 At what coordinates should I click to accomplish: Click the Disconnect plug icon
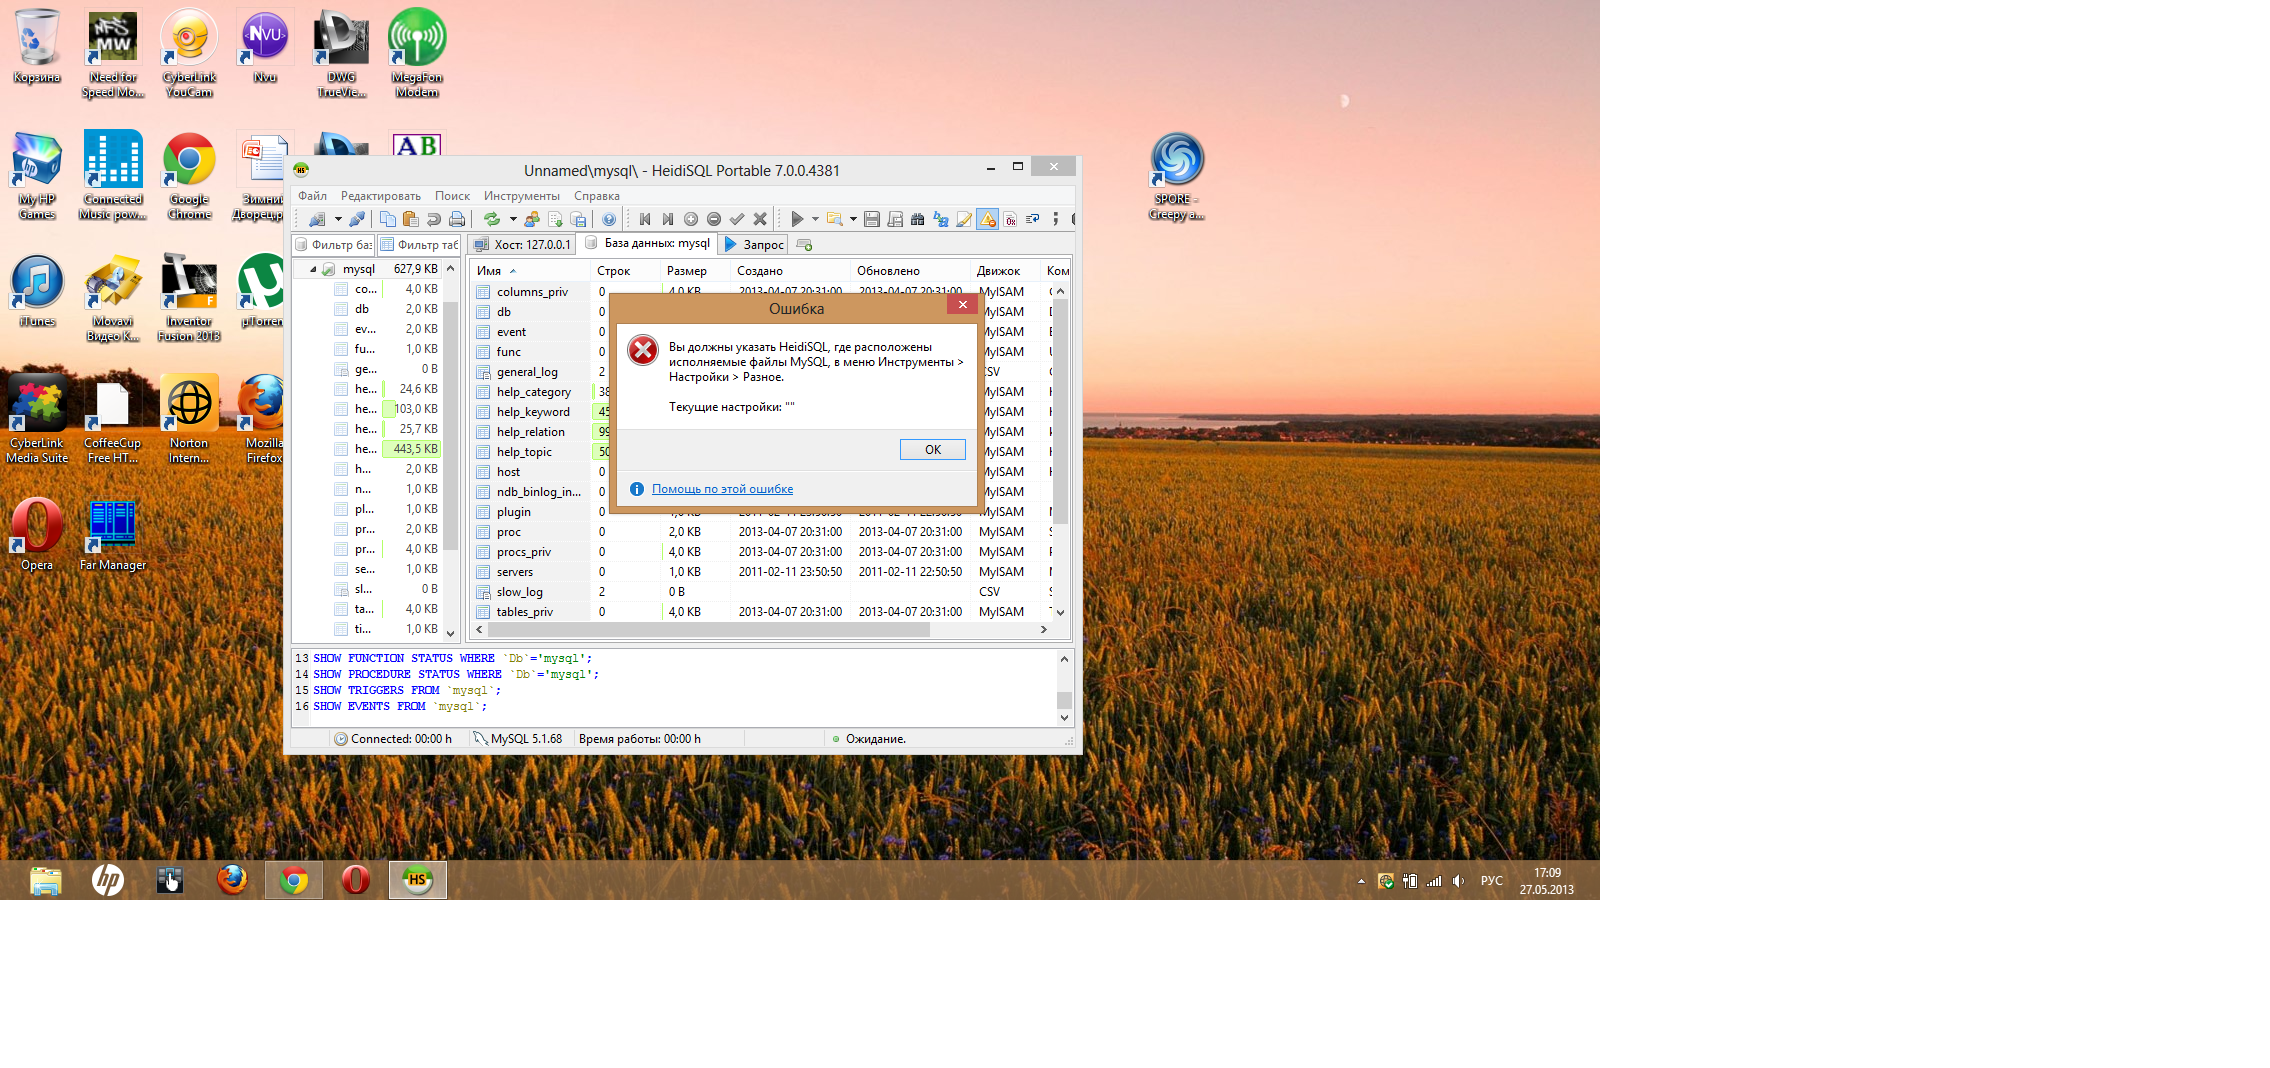pos(356,219)
